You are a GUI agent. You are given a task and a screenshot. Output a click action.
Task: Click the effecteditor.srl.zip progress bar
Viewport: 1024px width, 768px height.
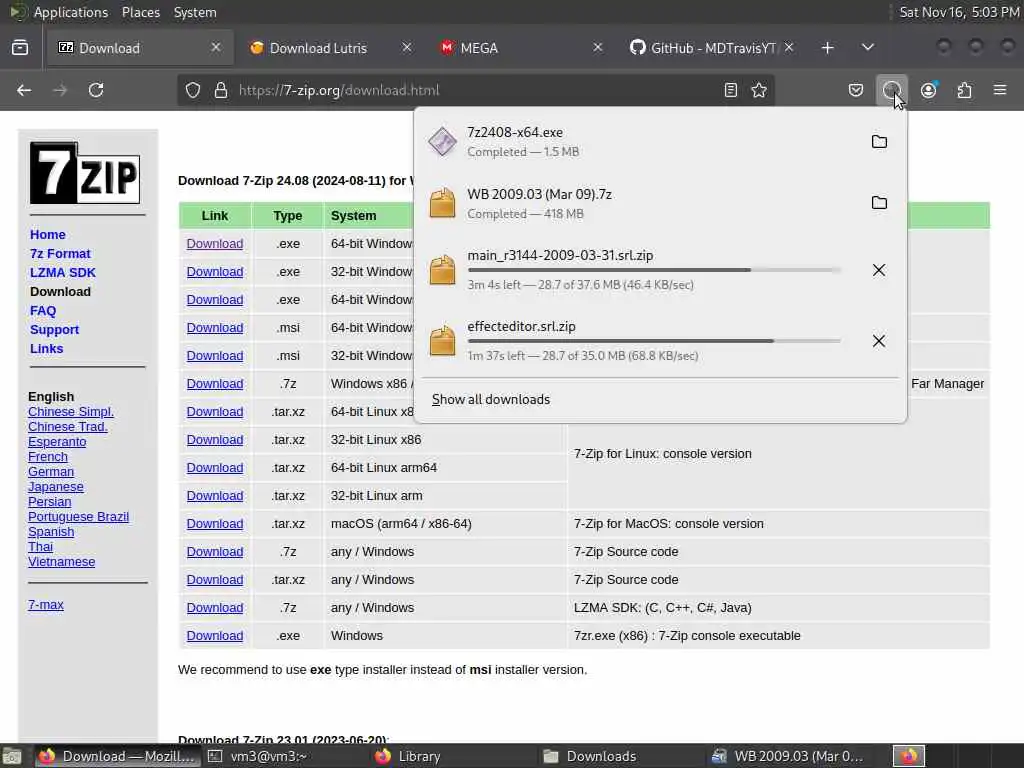click(x=654, y=341)
